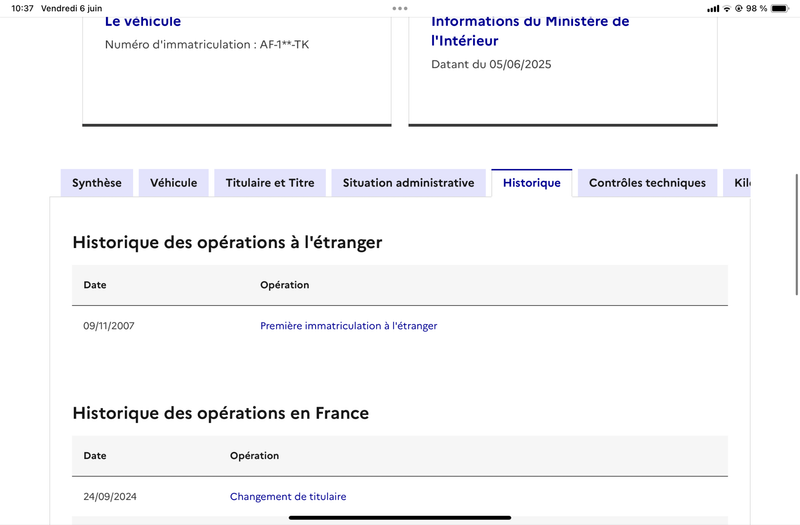Open the 'Changement de titulaire' link

coord(288,496)
